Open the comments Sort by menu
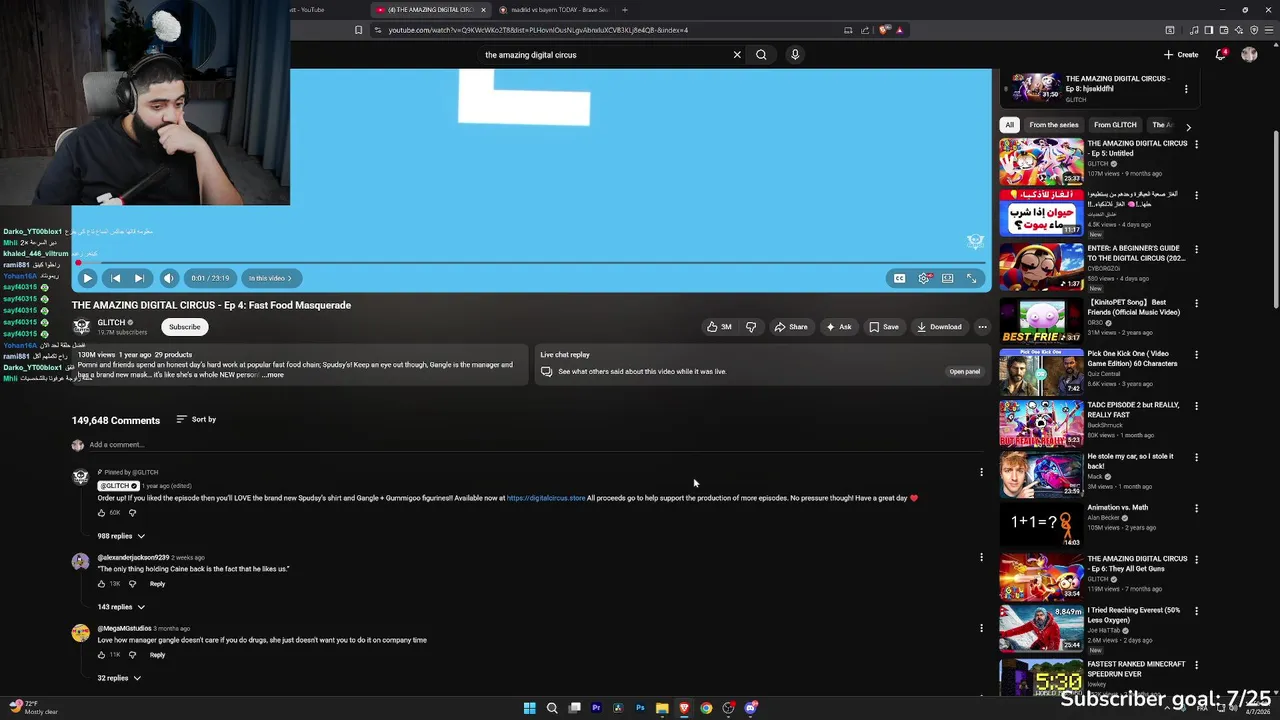The height and width of the screenshot is (720, 1280). tap(196, 419)
